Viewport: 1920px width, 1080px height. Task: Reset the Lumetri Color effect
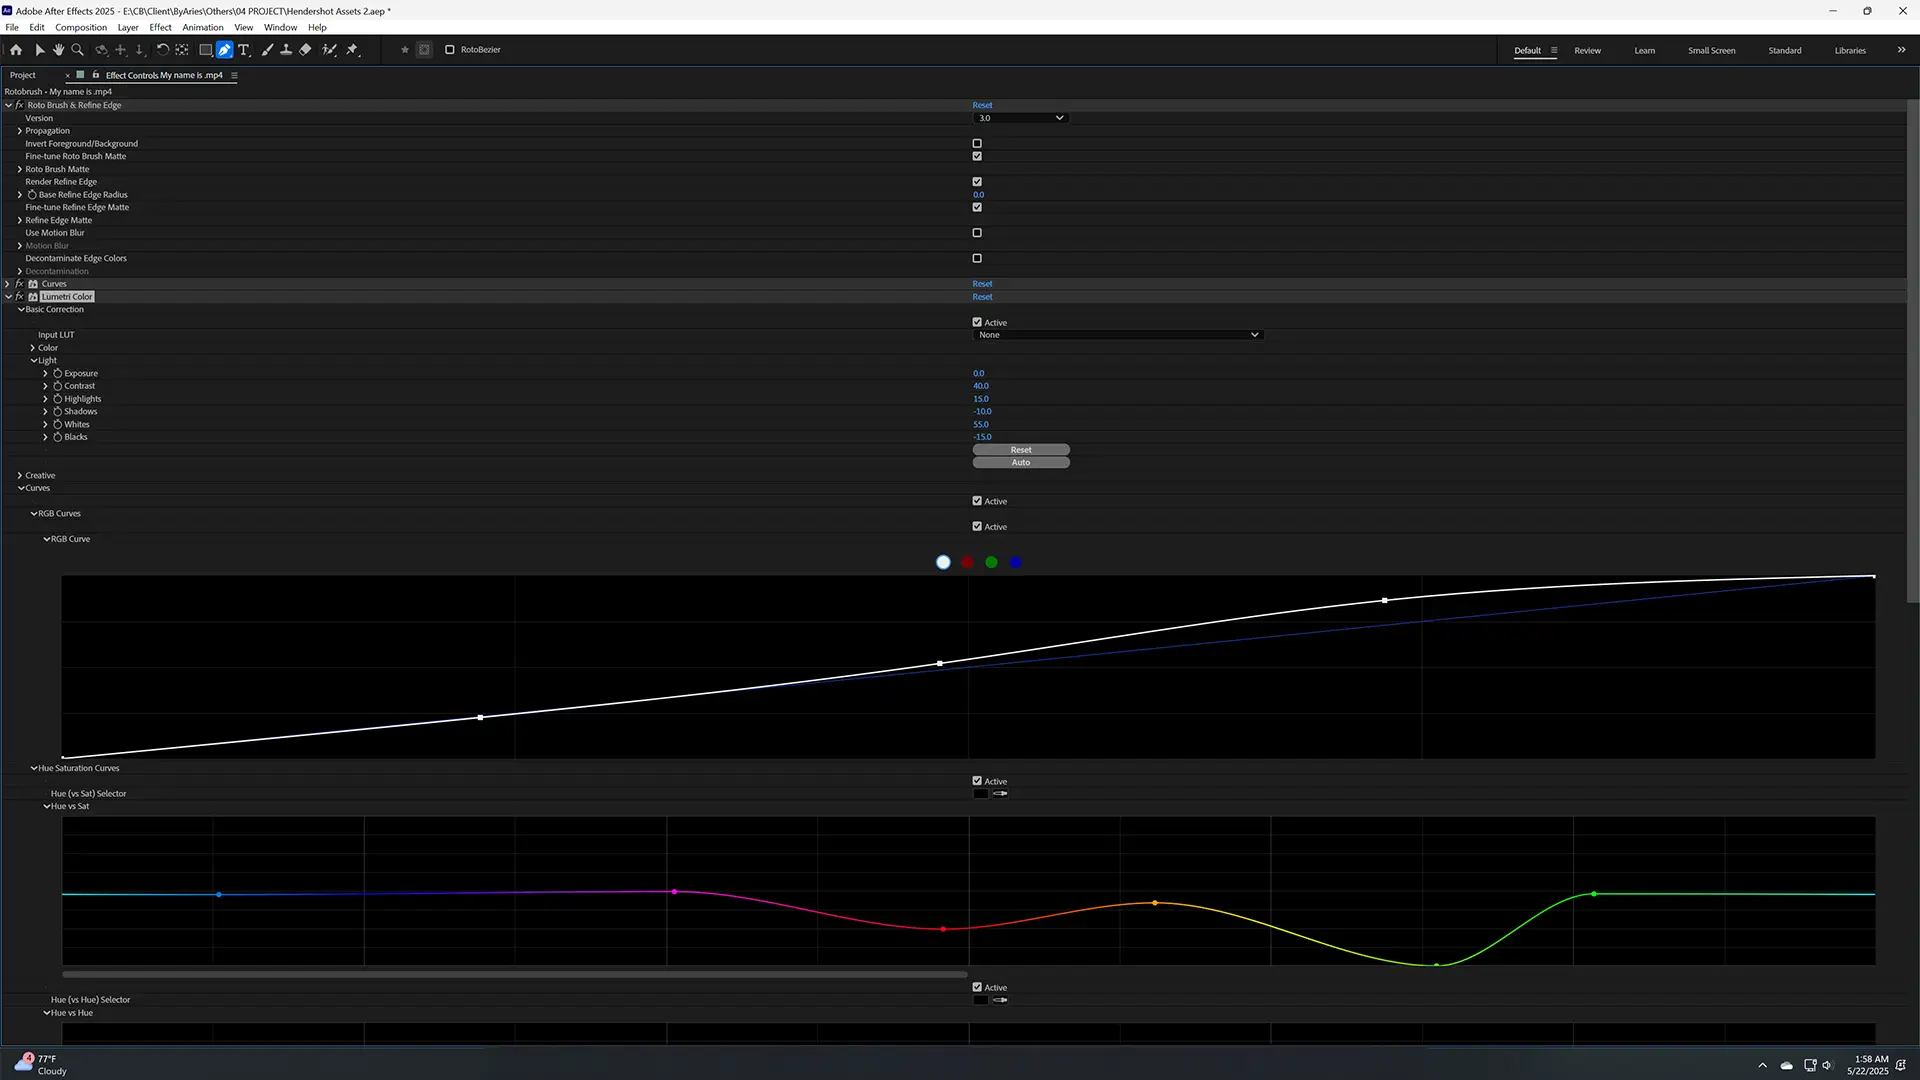[982, 297]
